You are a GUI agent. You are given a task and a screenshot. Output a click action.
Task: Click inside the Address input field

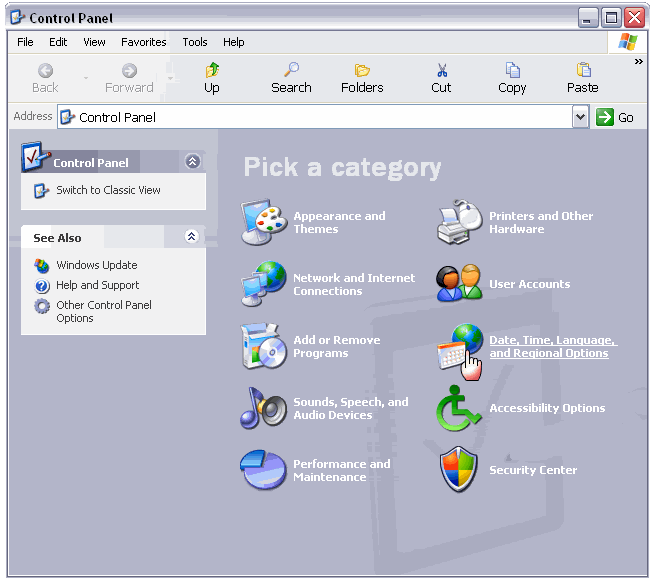point(315,117)
